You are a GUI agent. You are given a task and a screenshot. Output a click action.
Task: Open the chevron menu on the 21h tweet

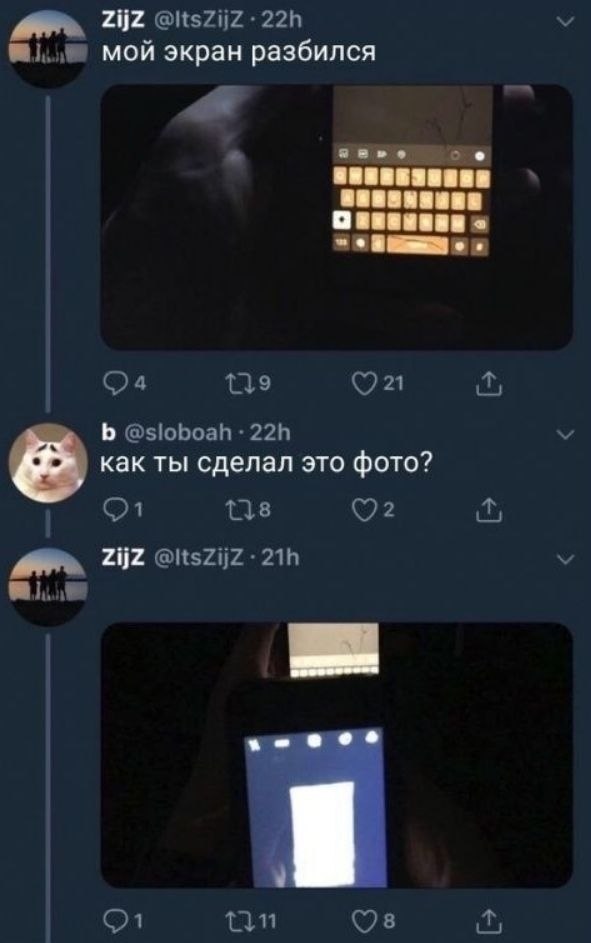(x=565, y=560)
